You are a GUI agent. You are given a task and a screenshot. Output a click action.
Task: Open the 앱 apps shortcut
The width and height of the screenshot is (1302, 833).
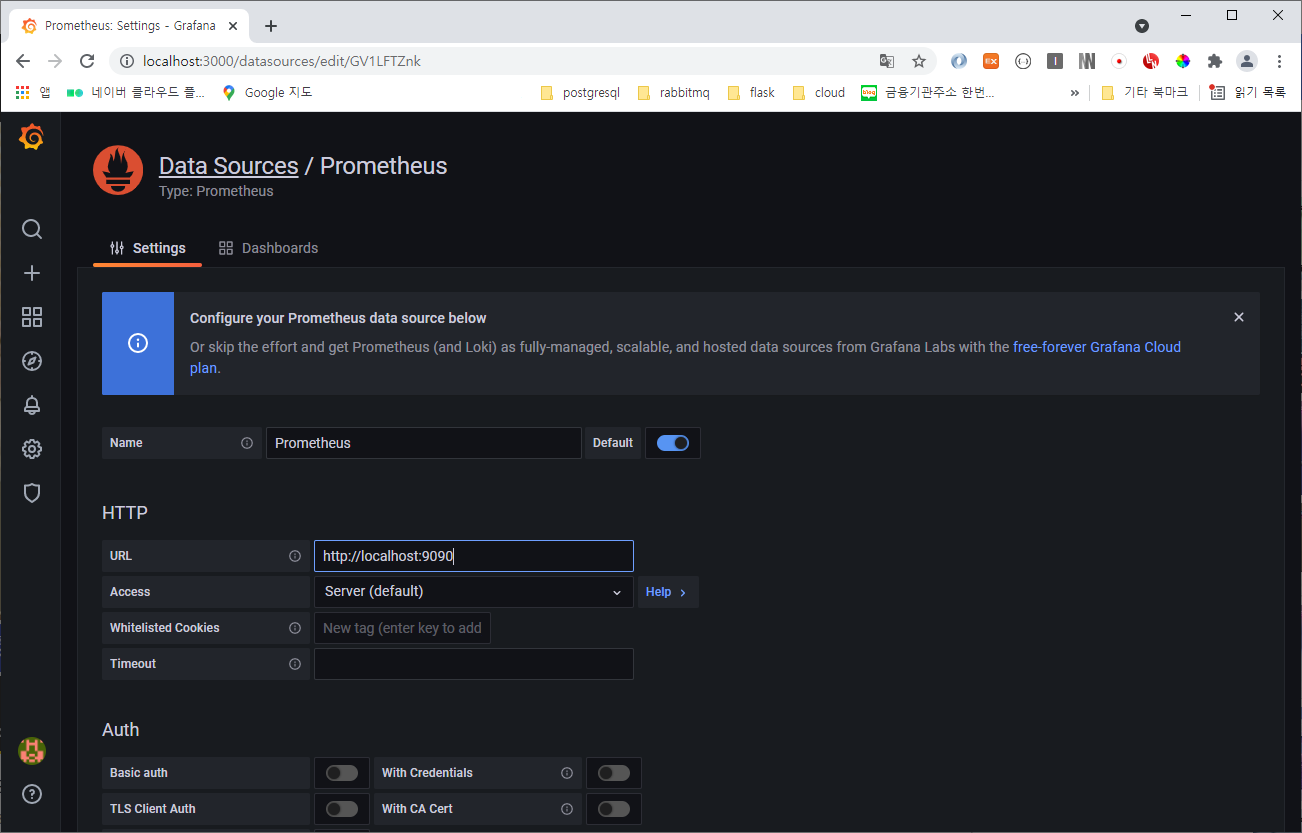coord(33,93)
